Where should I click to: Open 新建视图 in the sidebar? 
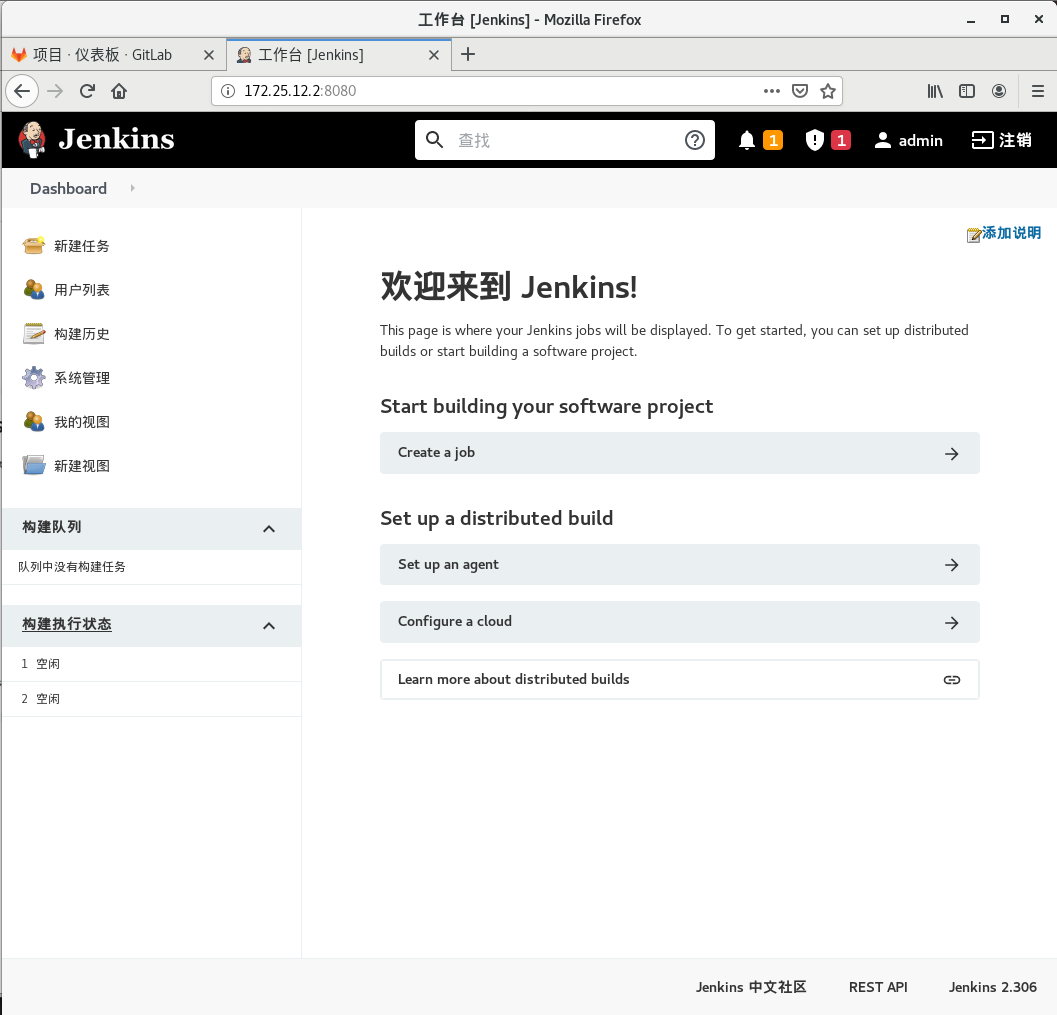[x=82, y=466]
